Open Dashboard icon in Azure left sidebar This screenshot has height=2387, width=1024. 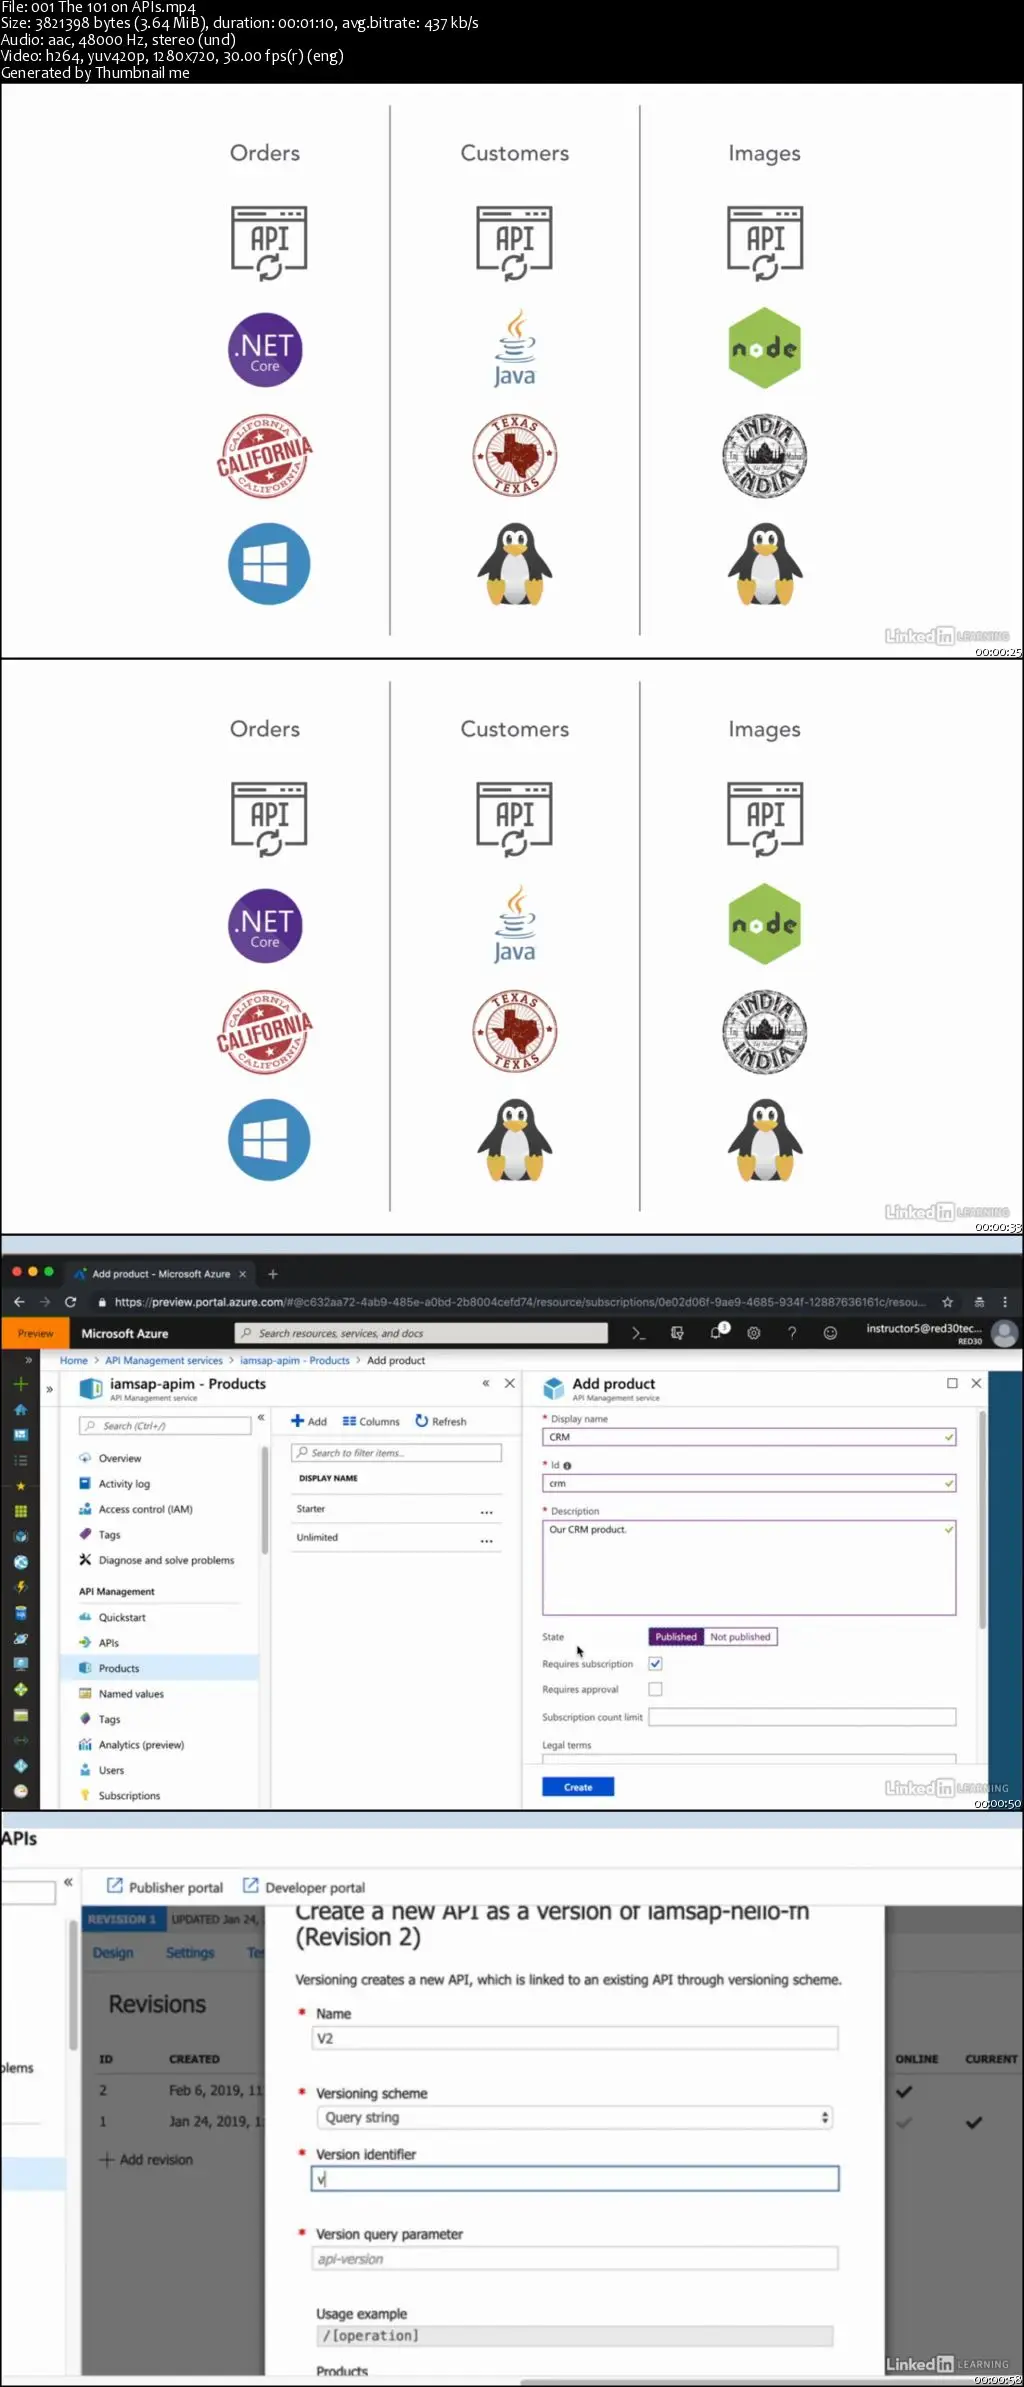click(20, 1434)
